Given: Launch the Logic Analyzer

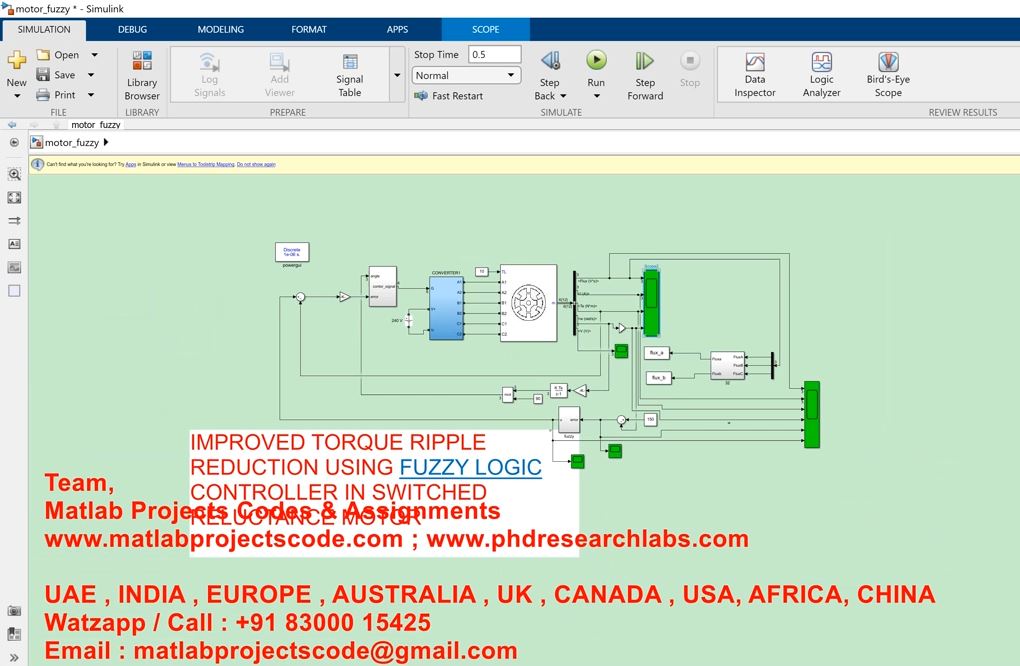Looking at the screenshot, I should (x=821, y=75).
